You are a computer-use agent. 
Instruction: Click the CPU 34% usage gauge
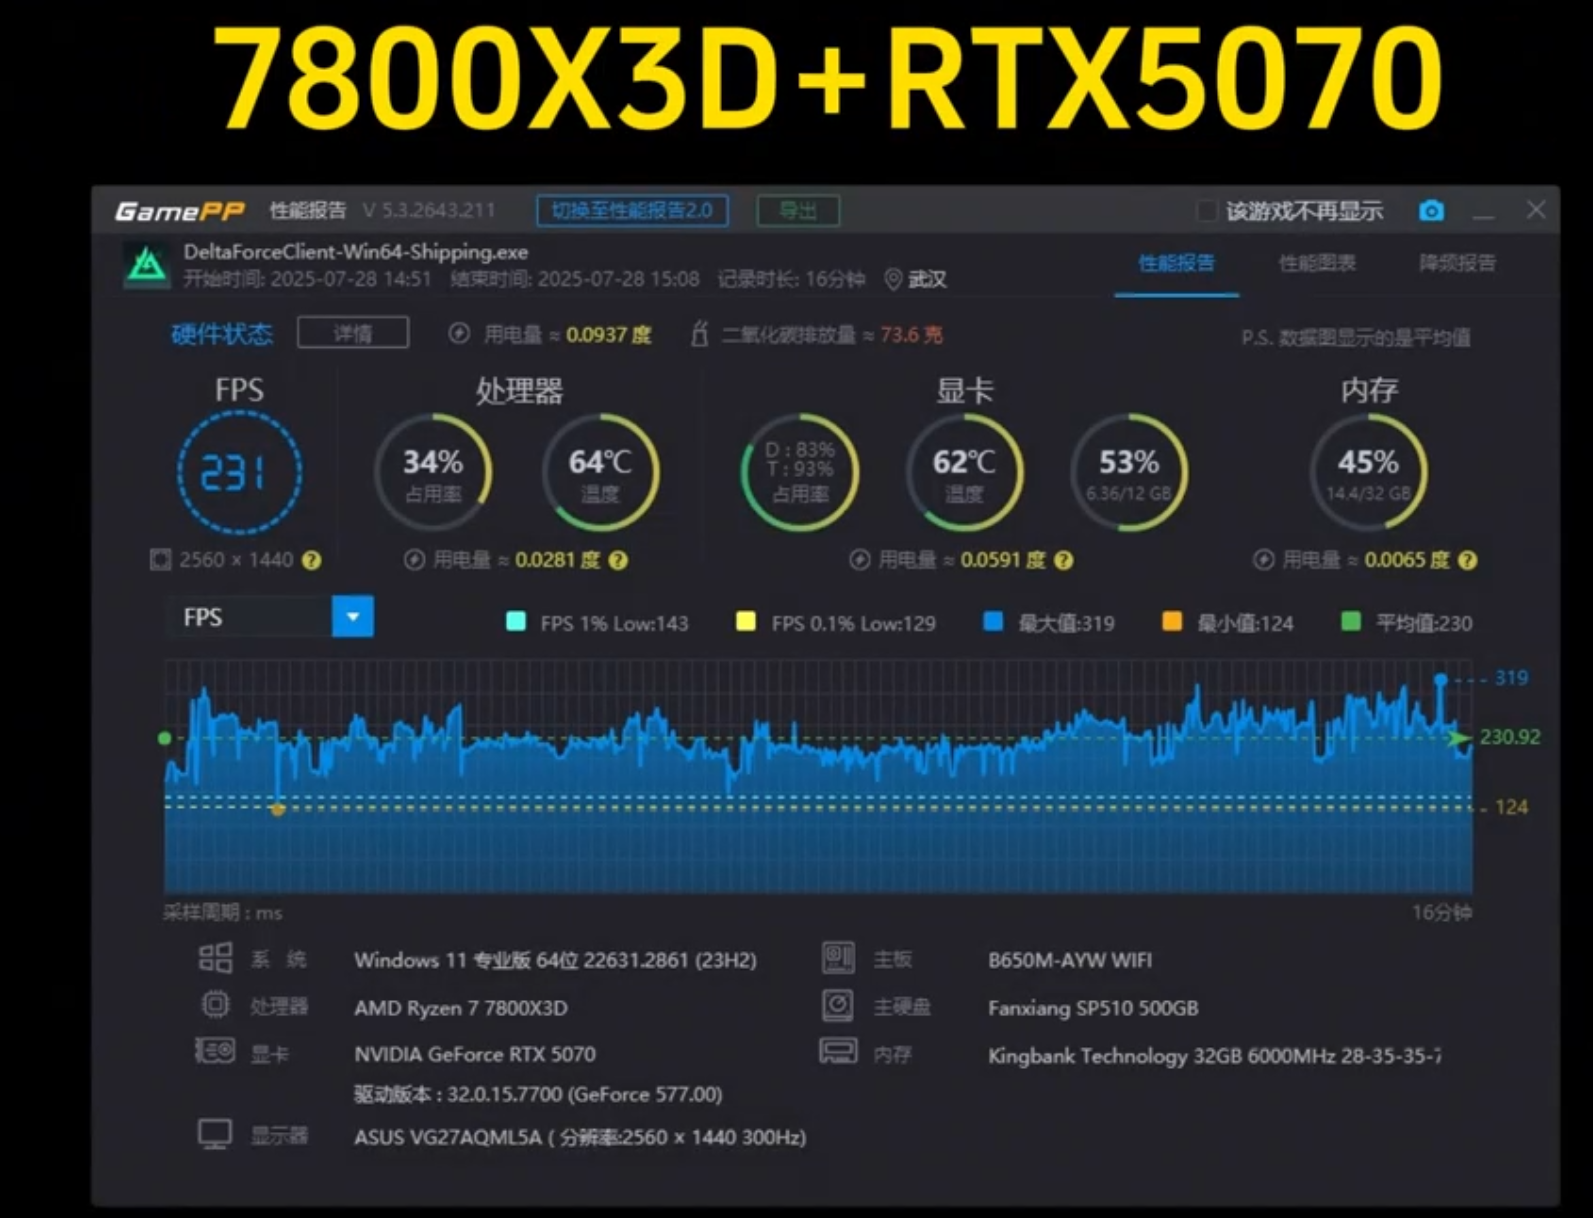433,473
